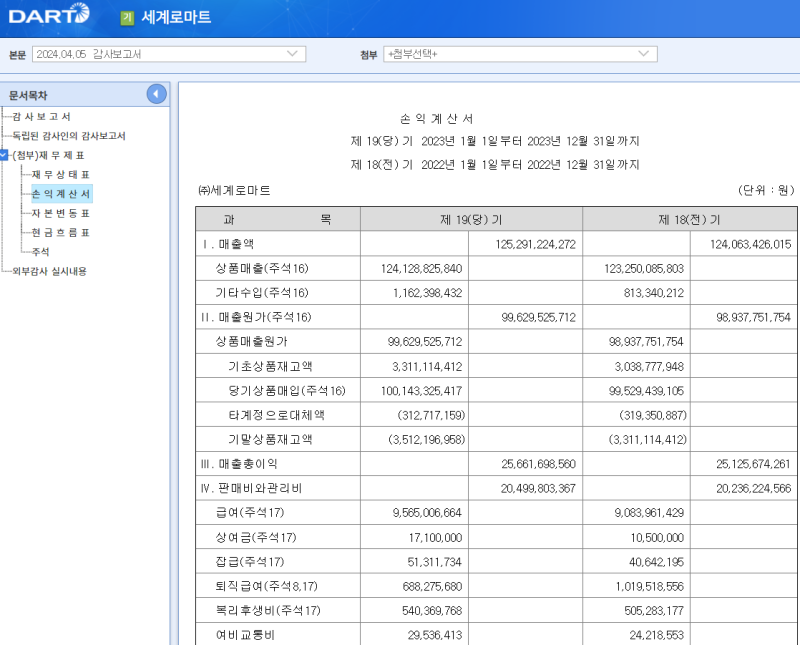Toggle the (첨부)재무제표 tree node checkbox
The image size is (800, 645).
pyautogui.click(x=4, y=155)
